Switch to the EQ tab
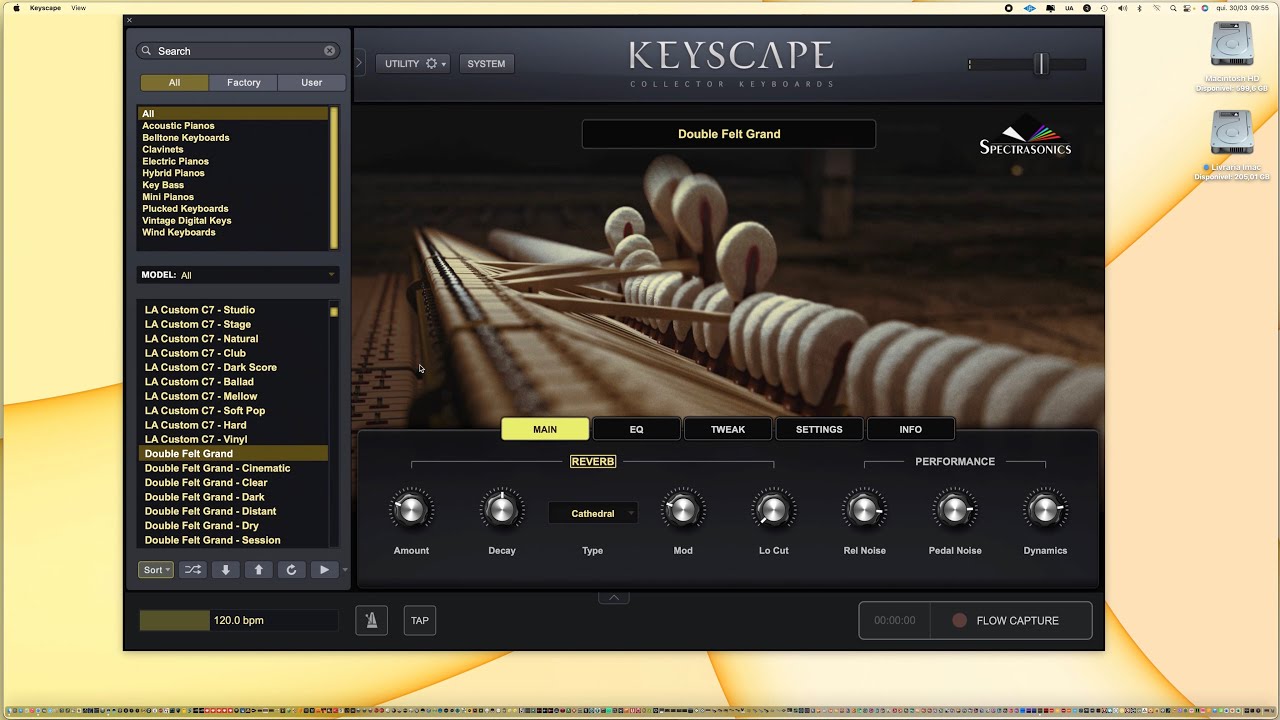The image size is (1280, 720). pos(636,429)
